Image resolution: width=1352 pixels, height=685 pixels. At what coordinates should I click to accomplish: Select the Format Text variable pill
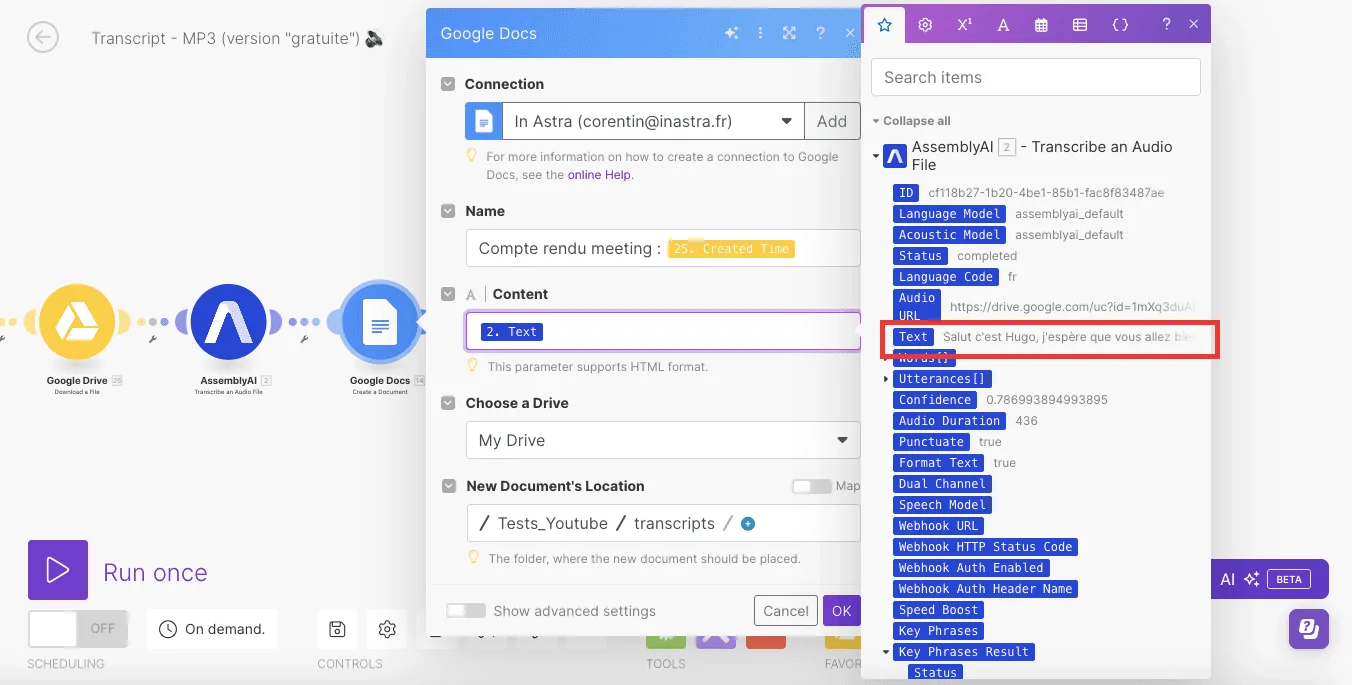coord(938,463)
